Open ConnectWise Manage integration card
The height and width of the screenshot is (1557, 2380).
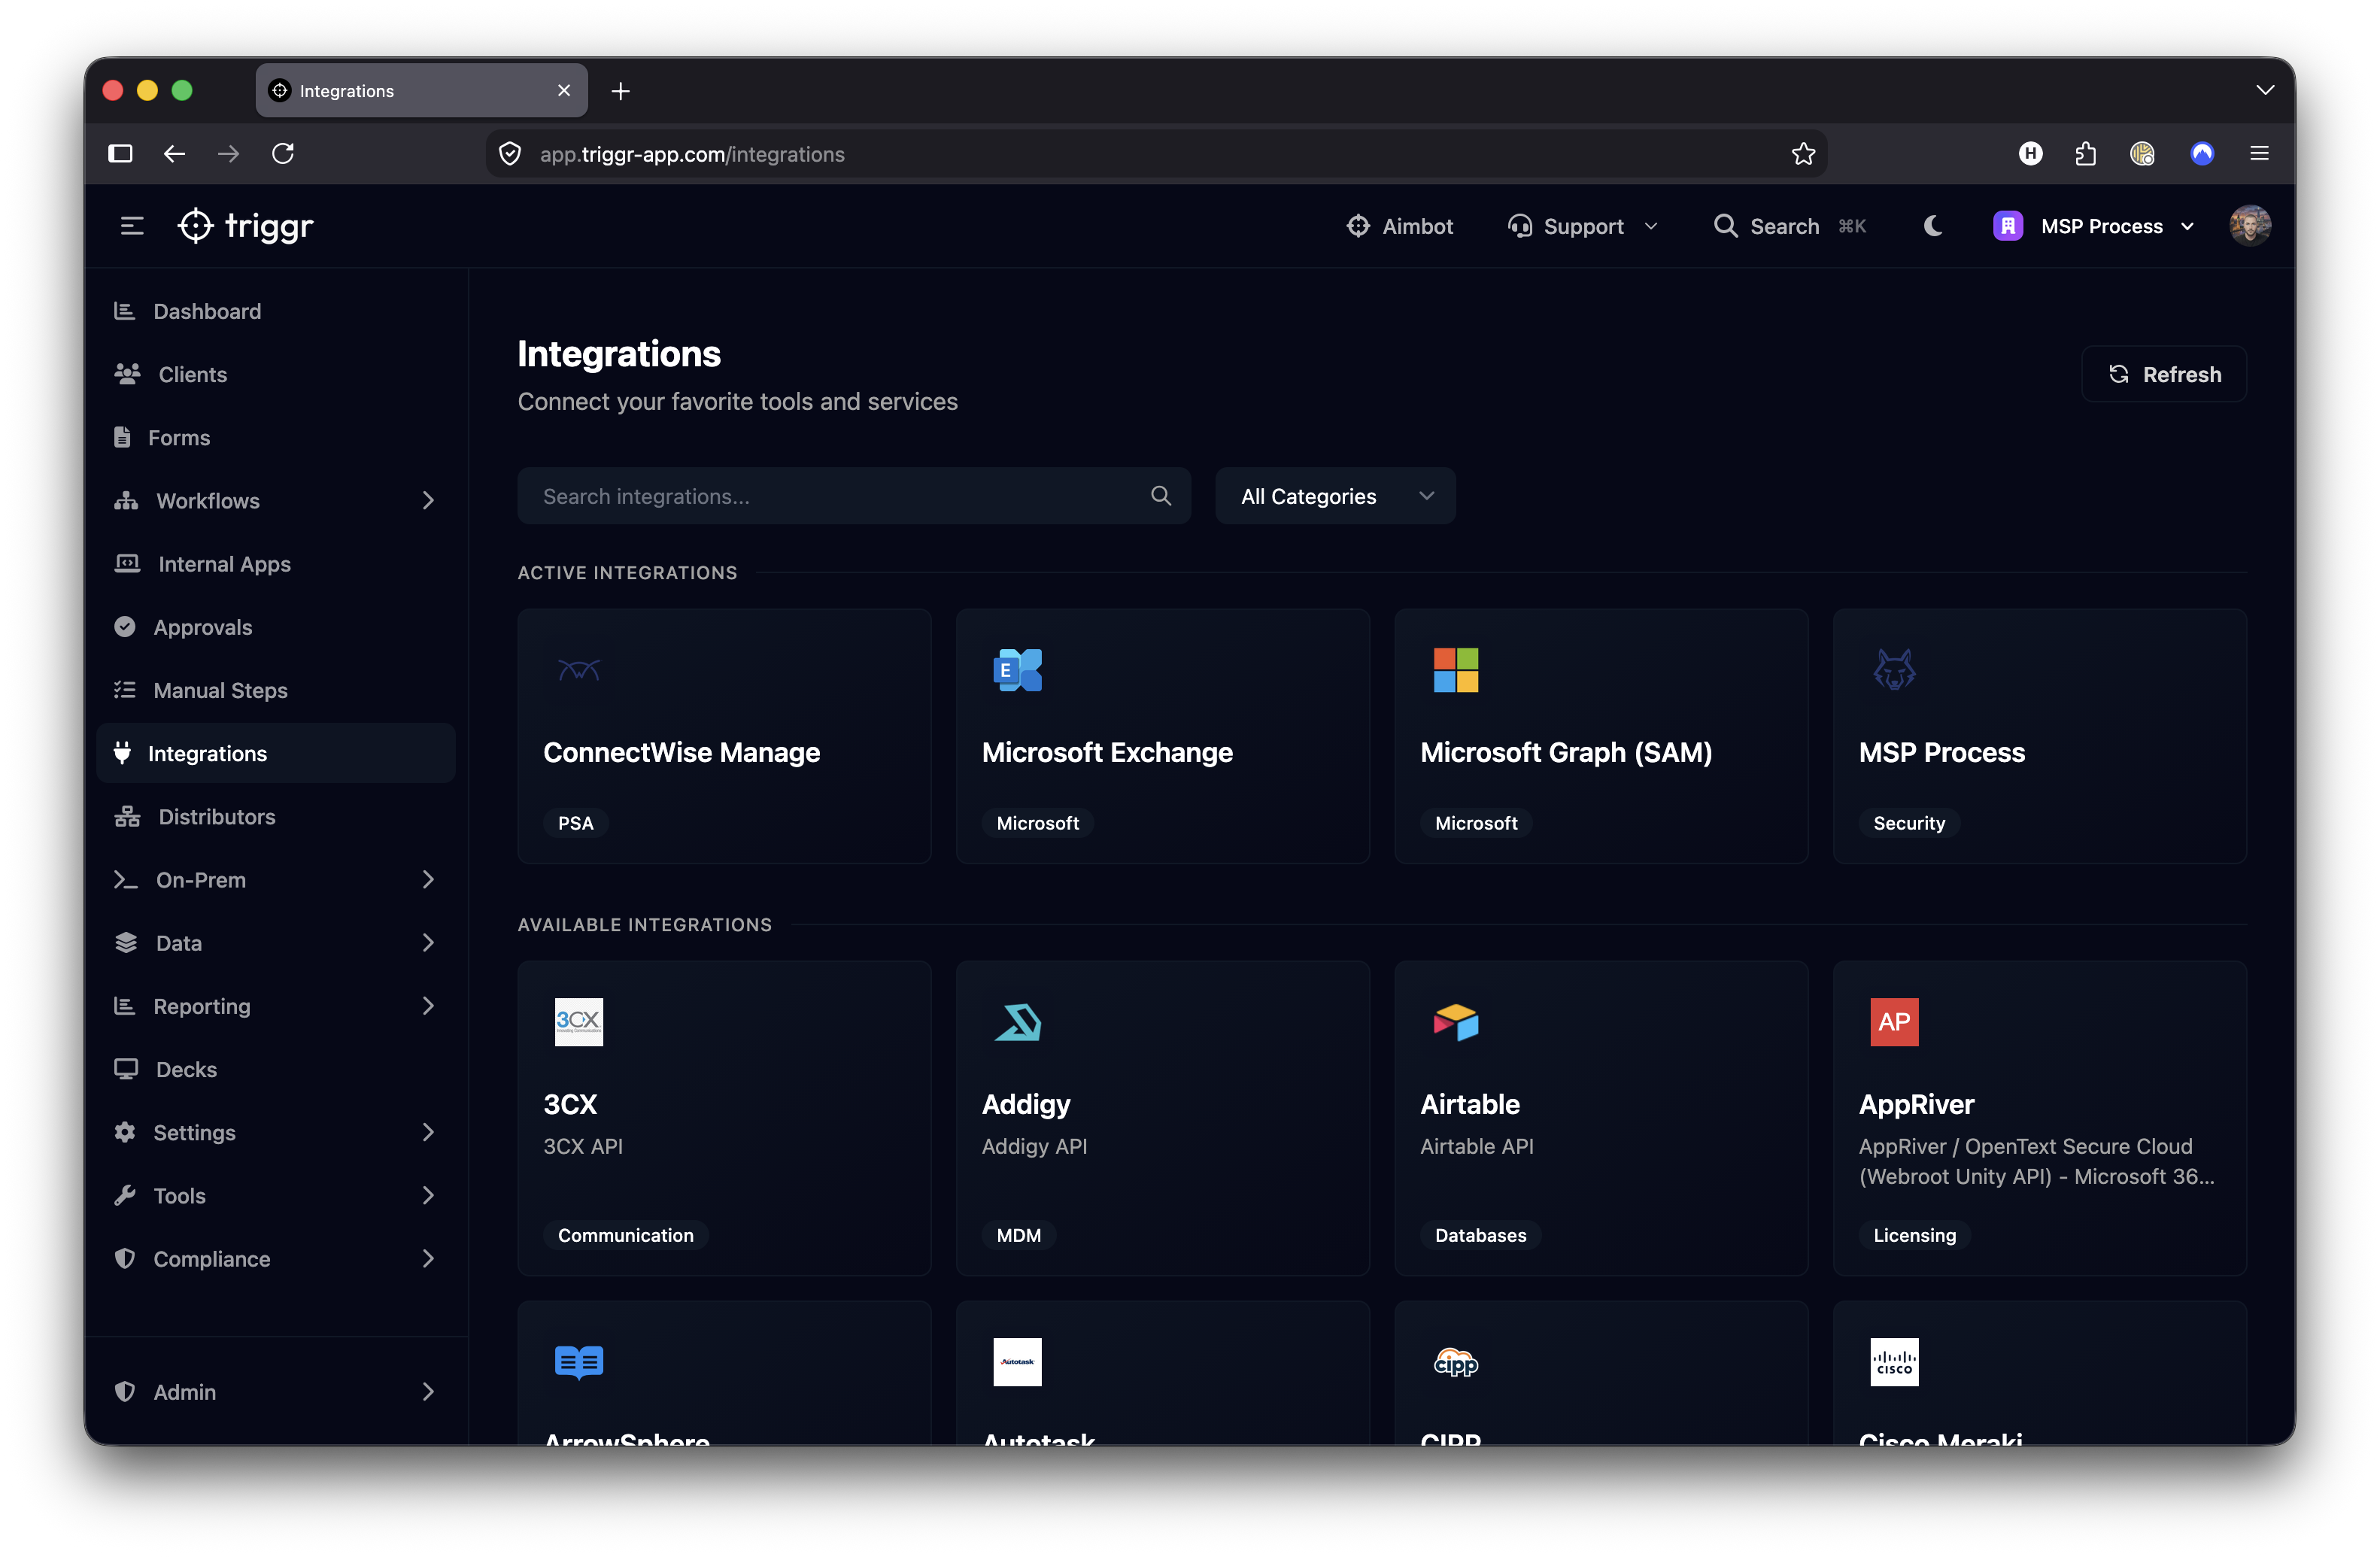pyautogui.click(x=724, y=736)
